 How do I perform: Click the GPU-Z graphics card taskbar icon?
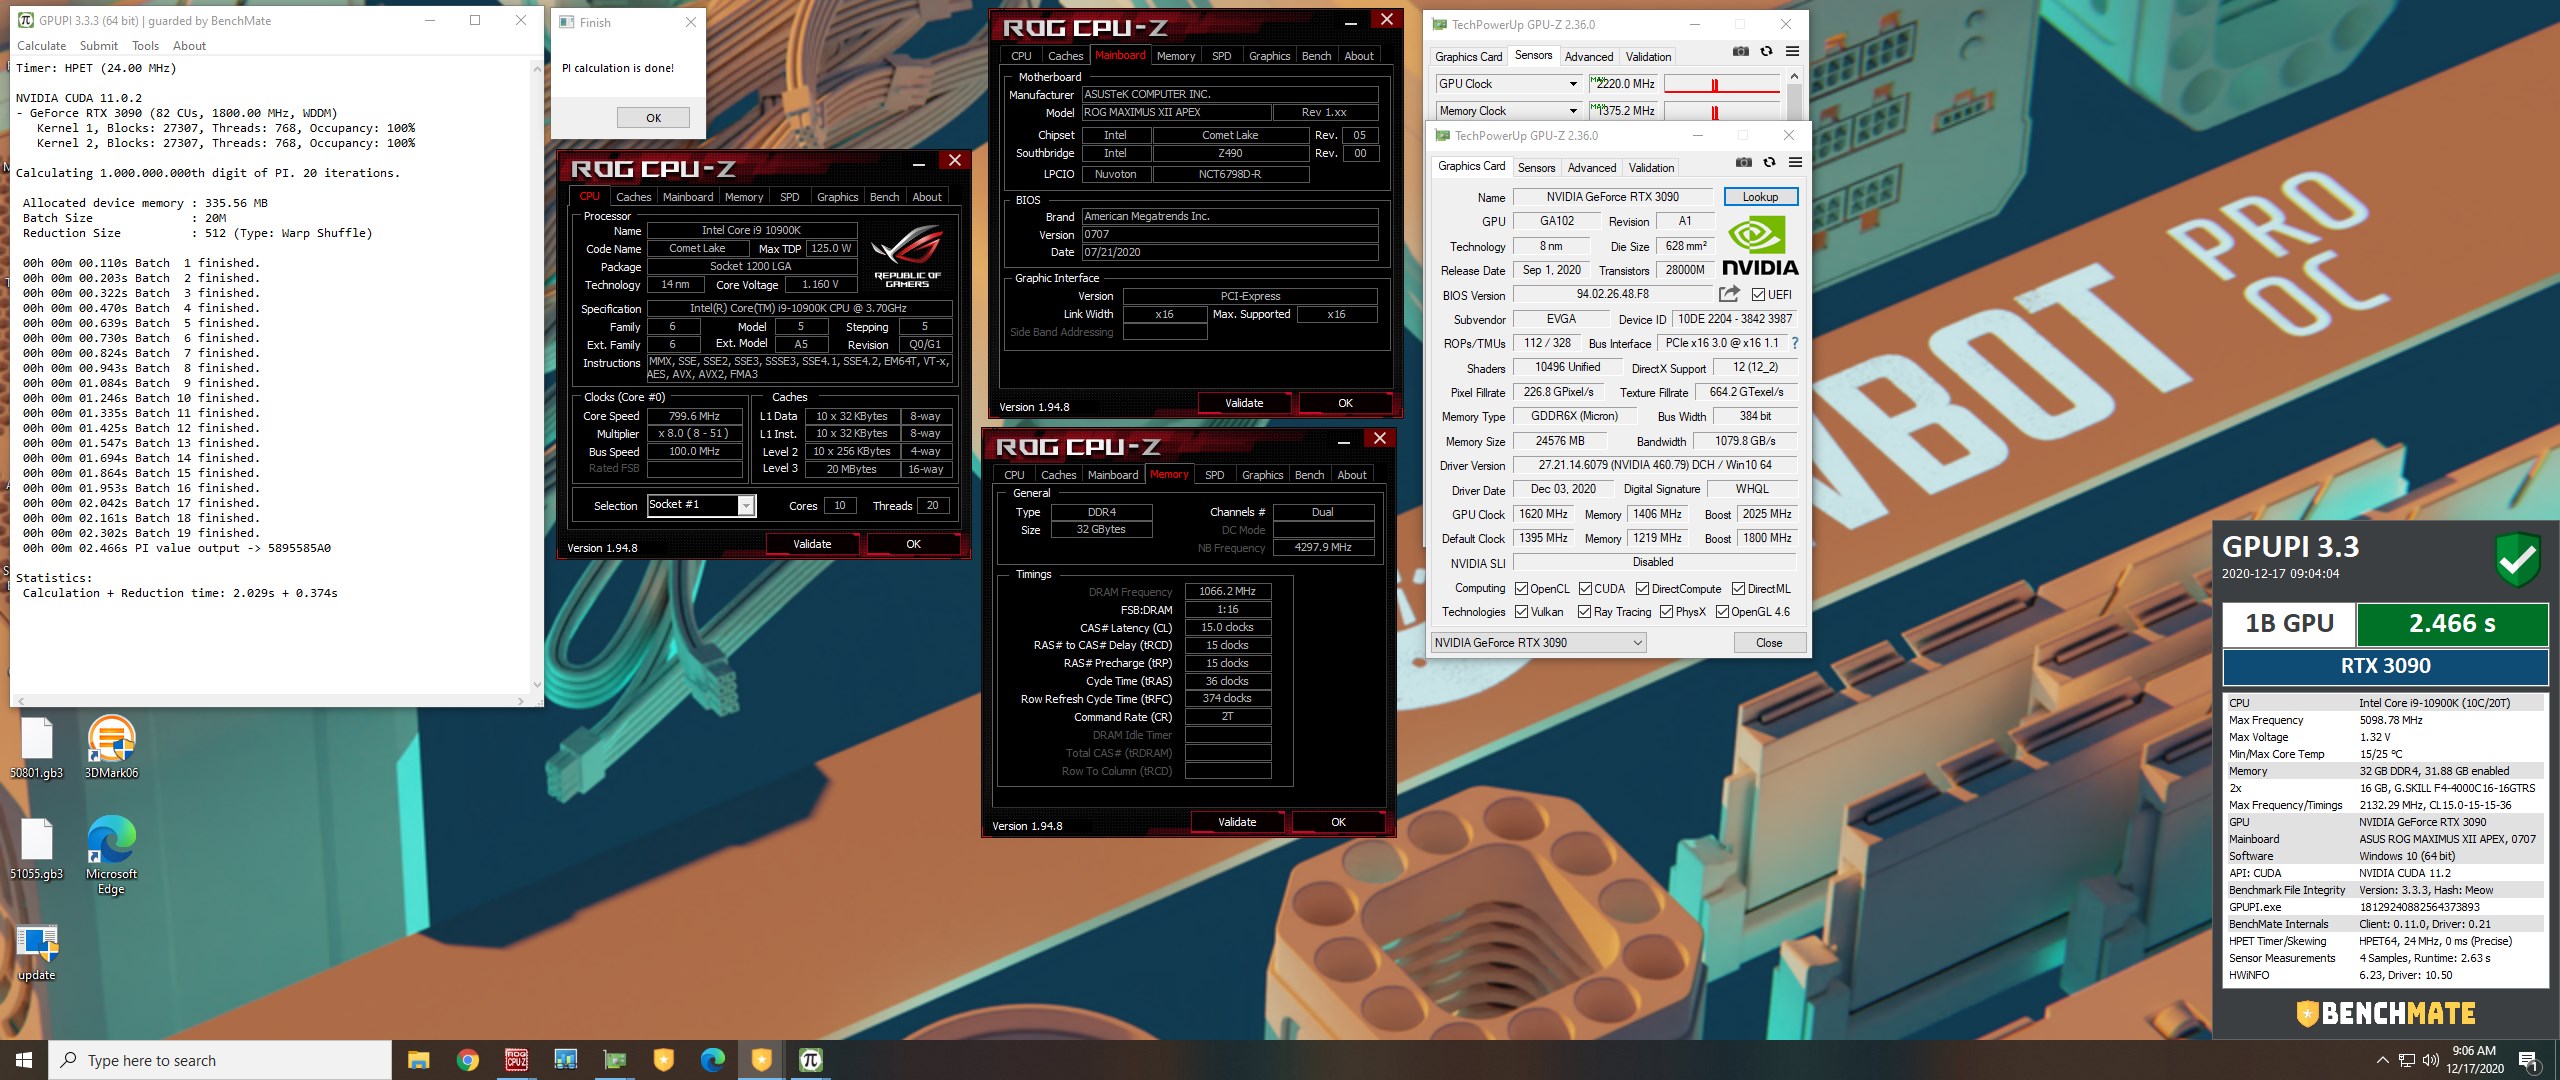tap(614, 1060)
